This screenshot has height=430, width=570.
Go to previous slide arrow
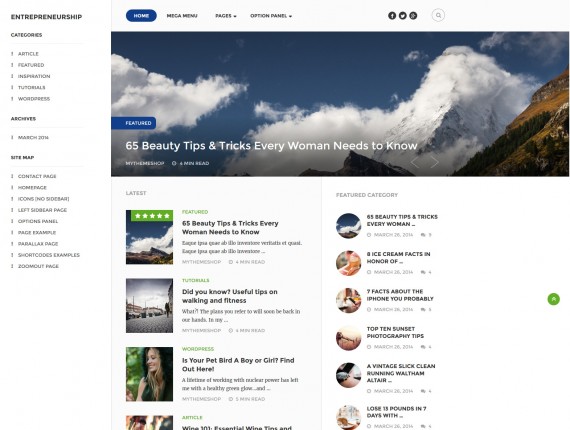415,162
